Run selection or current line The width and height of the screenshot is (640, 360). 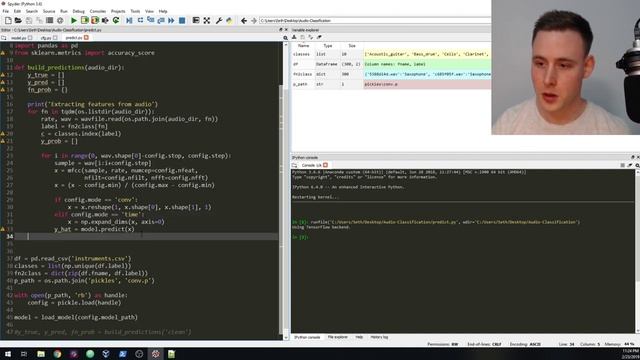[105, 20]
